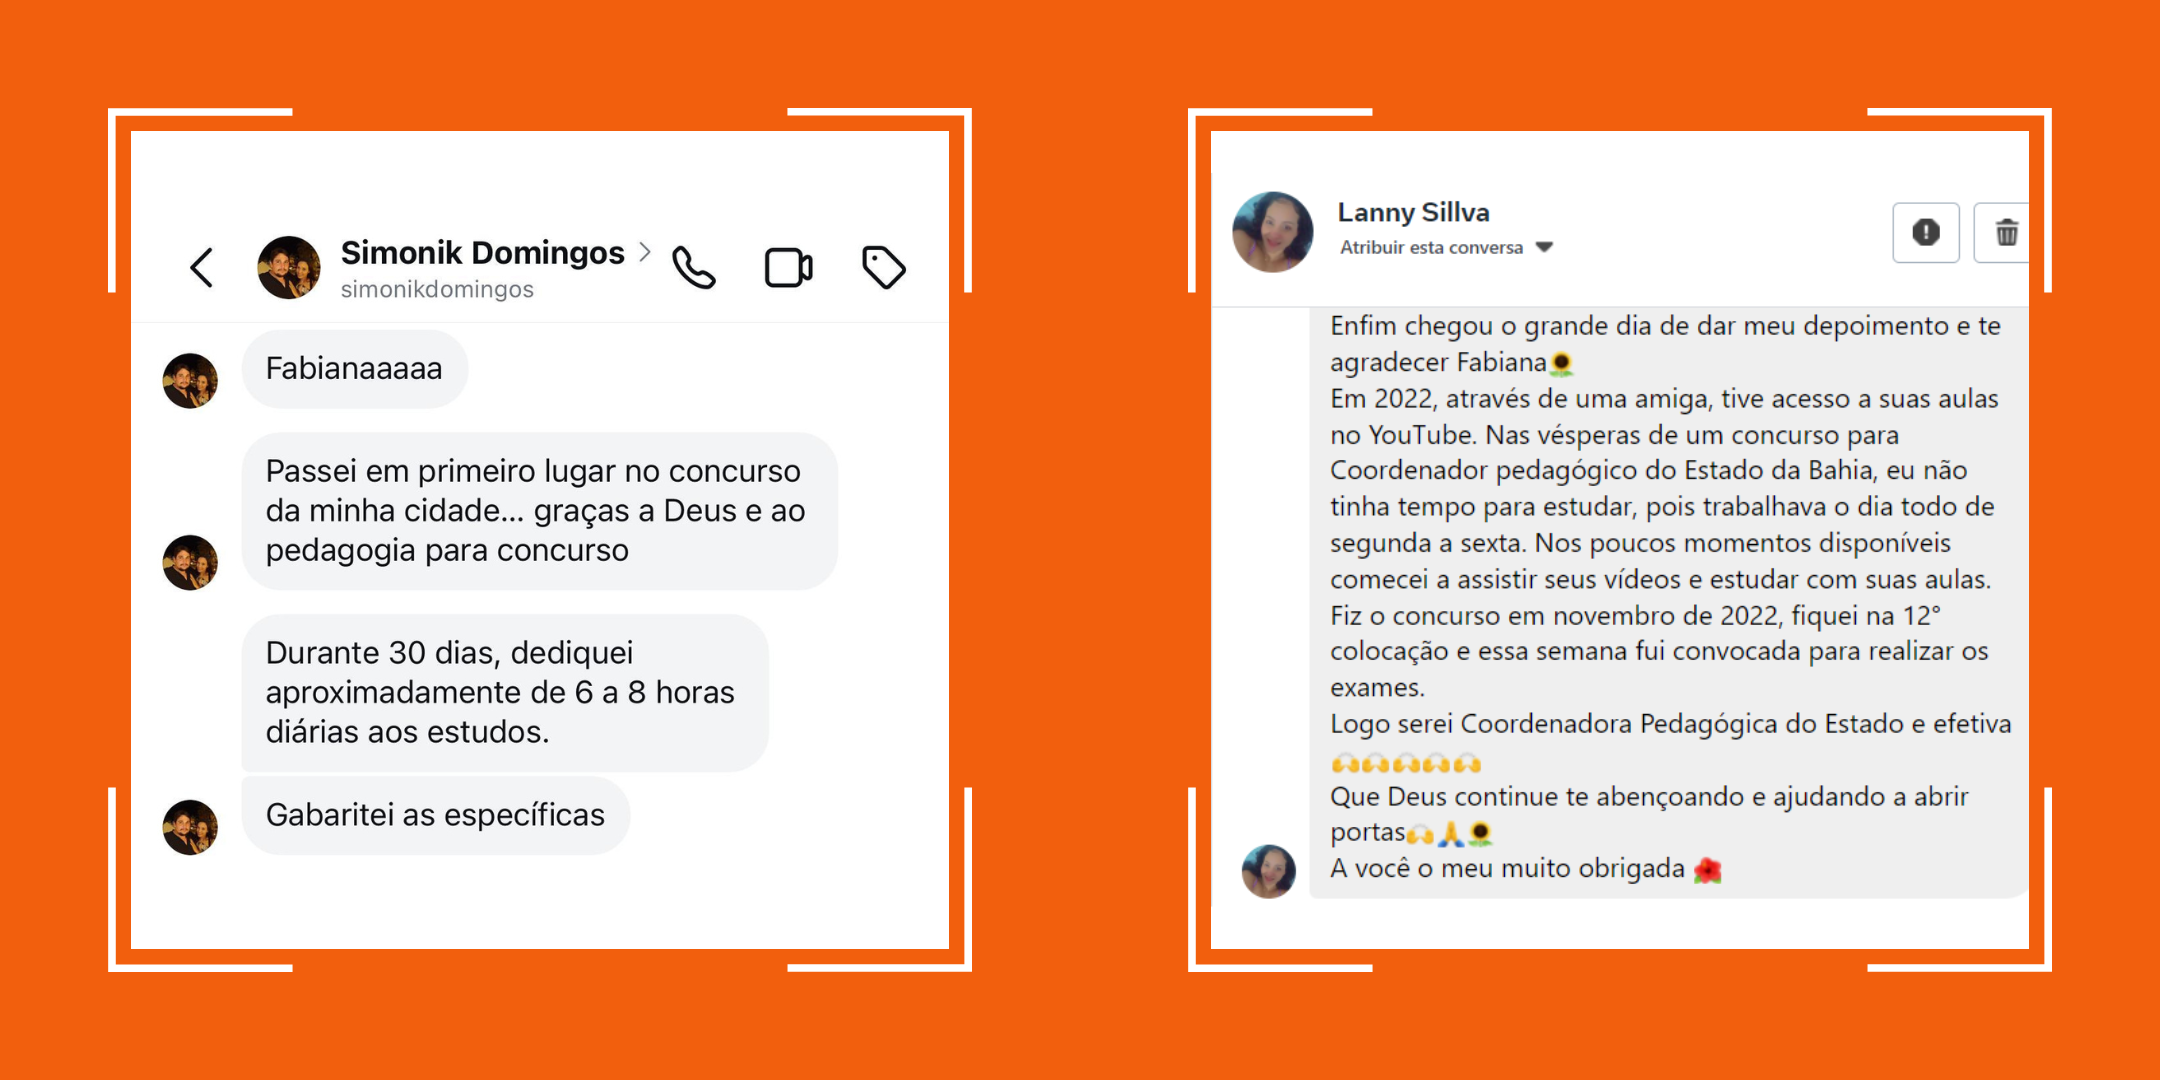Screen dimensions: 2160x1080
Task: Click the report alert icon button
Action: click(x=1926, y=232)
